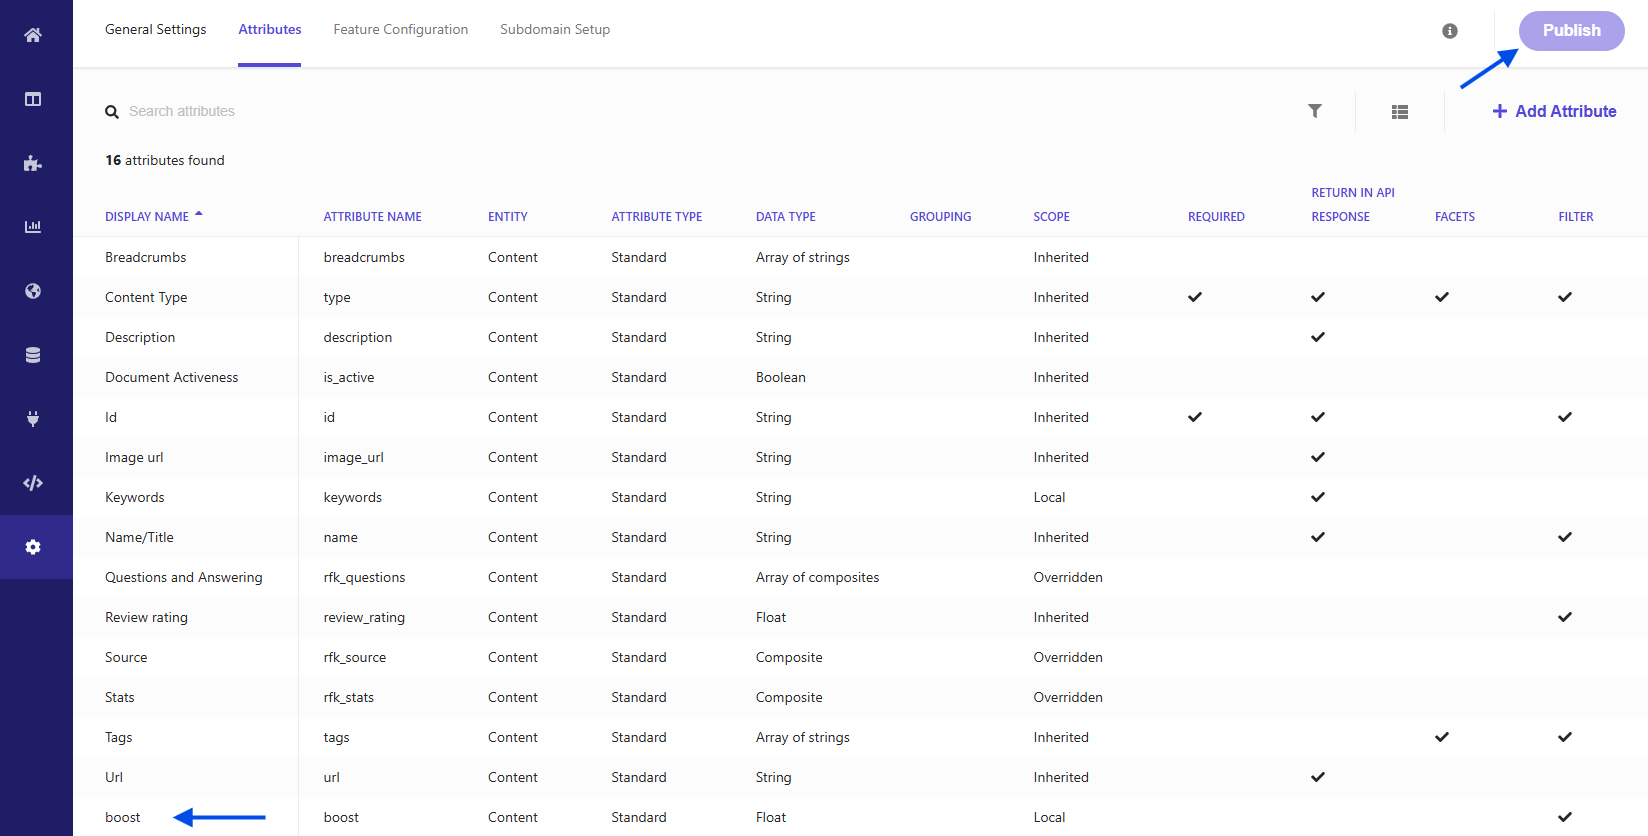Click Filter checkmark in Review rating row

pyautogui.click(x=1565, y=617)
